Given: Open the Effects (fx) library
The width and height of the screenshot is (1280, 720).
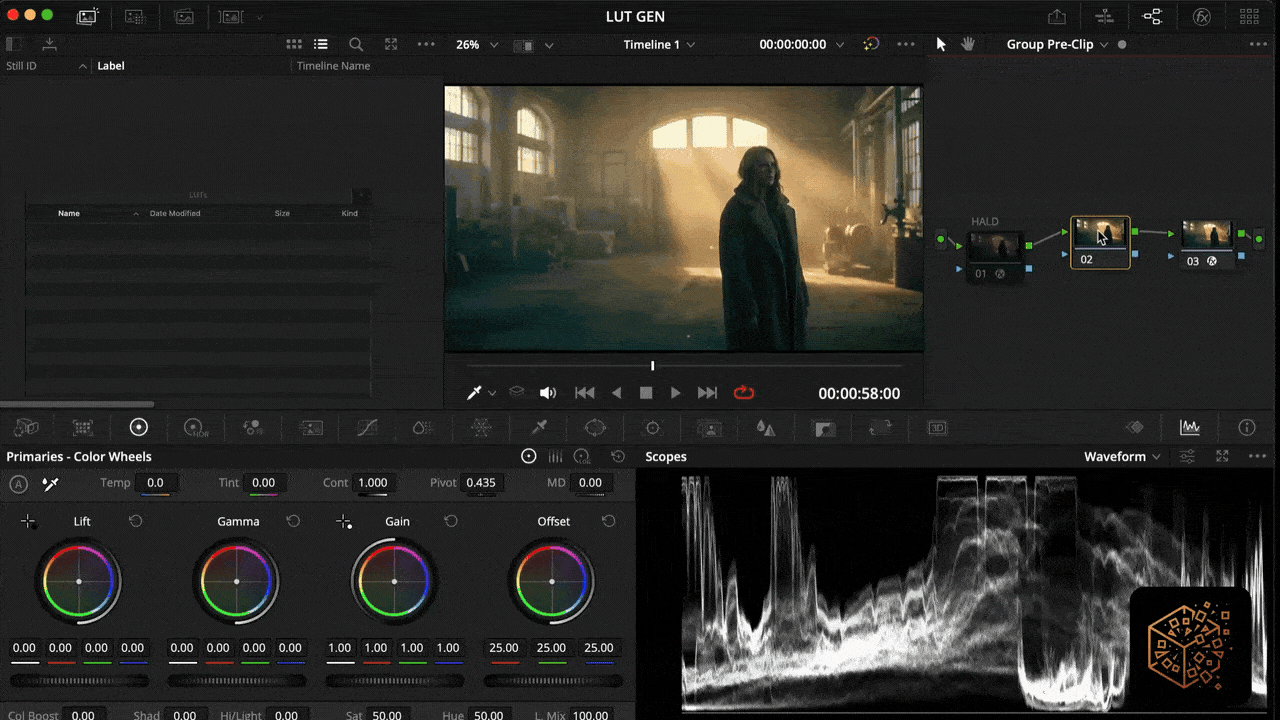Looking at the screenshot, I should coord(1202,16).
